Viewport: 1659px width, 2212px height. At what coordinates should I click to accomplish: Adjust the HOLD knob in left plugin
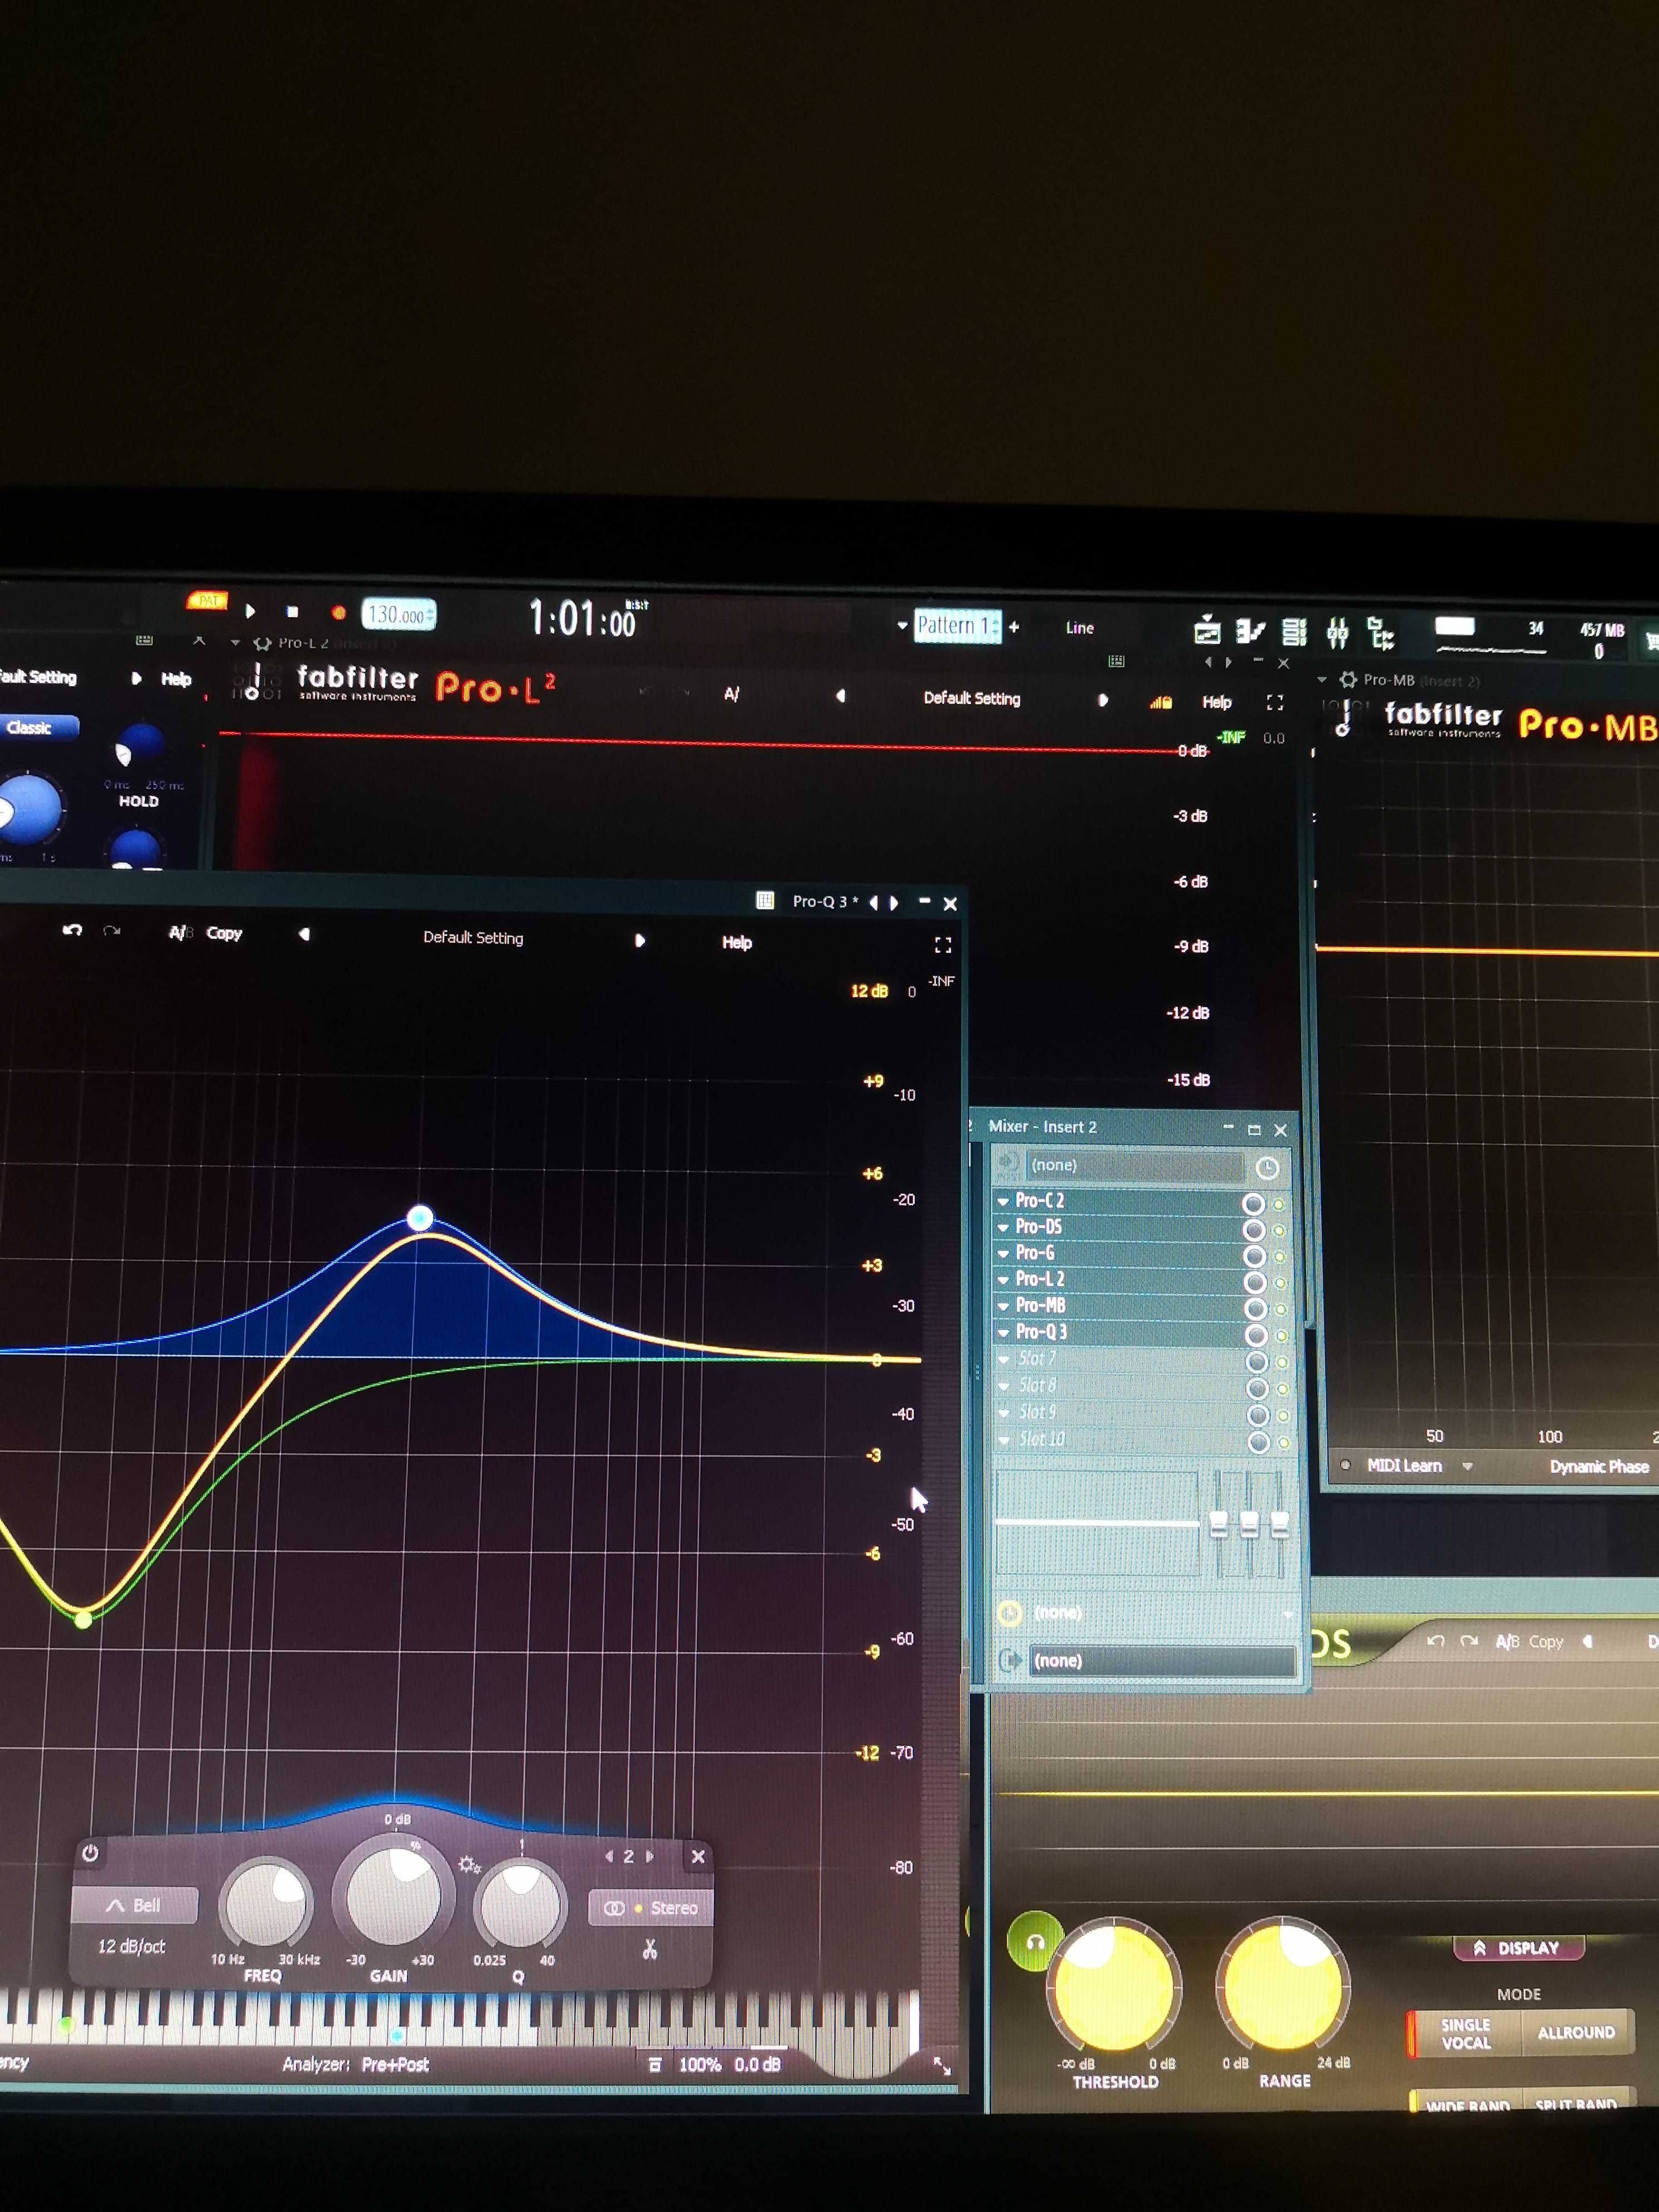(x=138, y=745)
